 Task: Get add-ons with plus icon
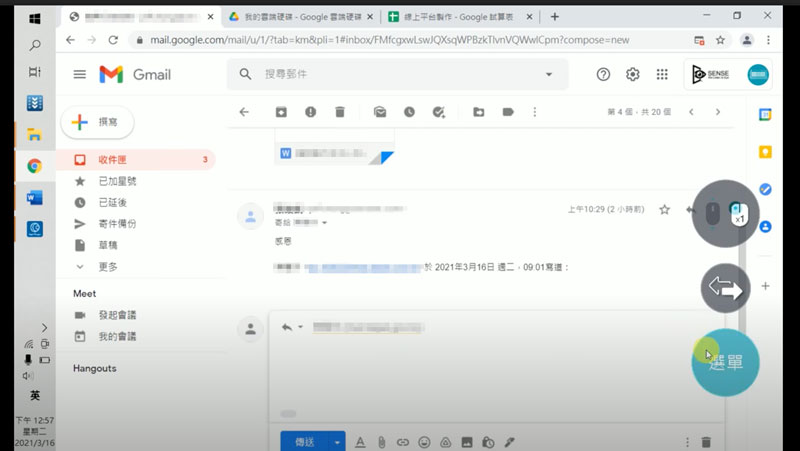pyautogui.click(x=765, y=286)
